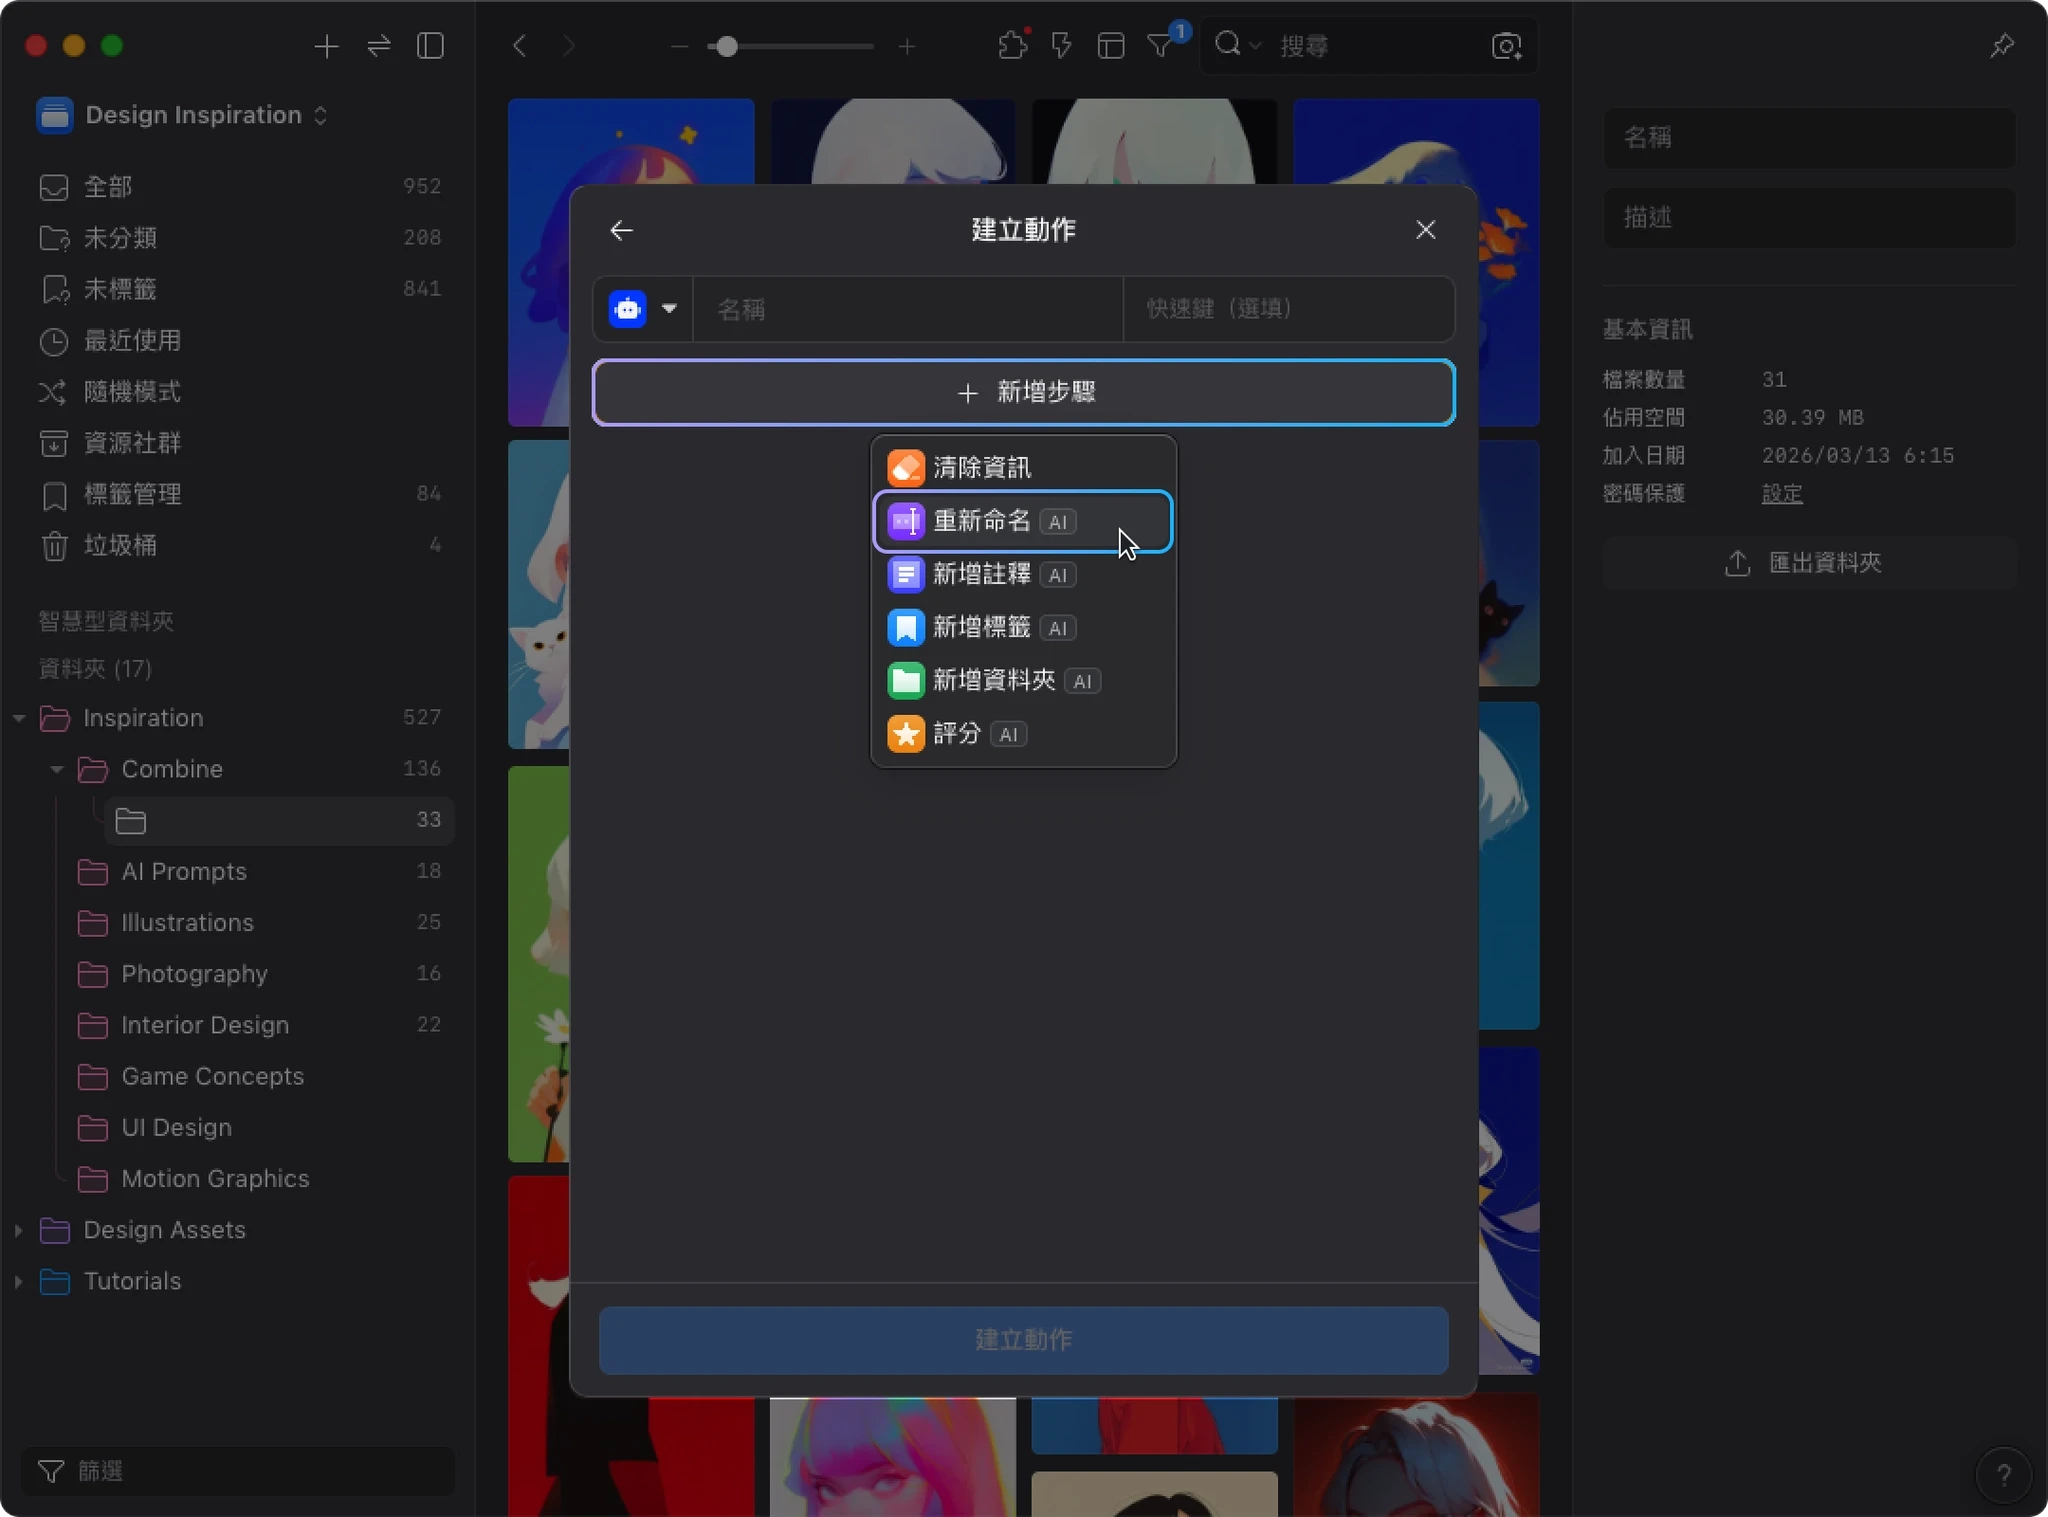The image size is (2048, 1517).
Task: Click the layout switch toolbar icon
Action: tap(1110, 46)
